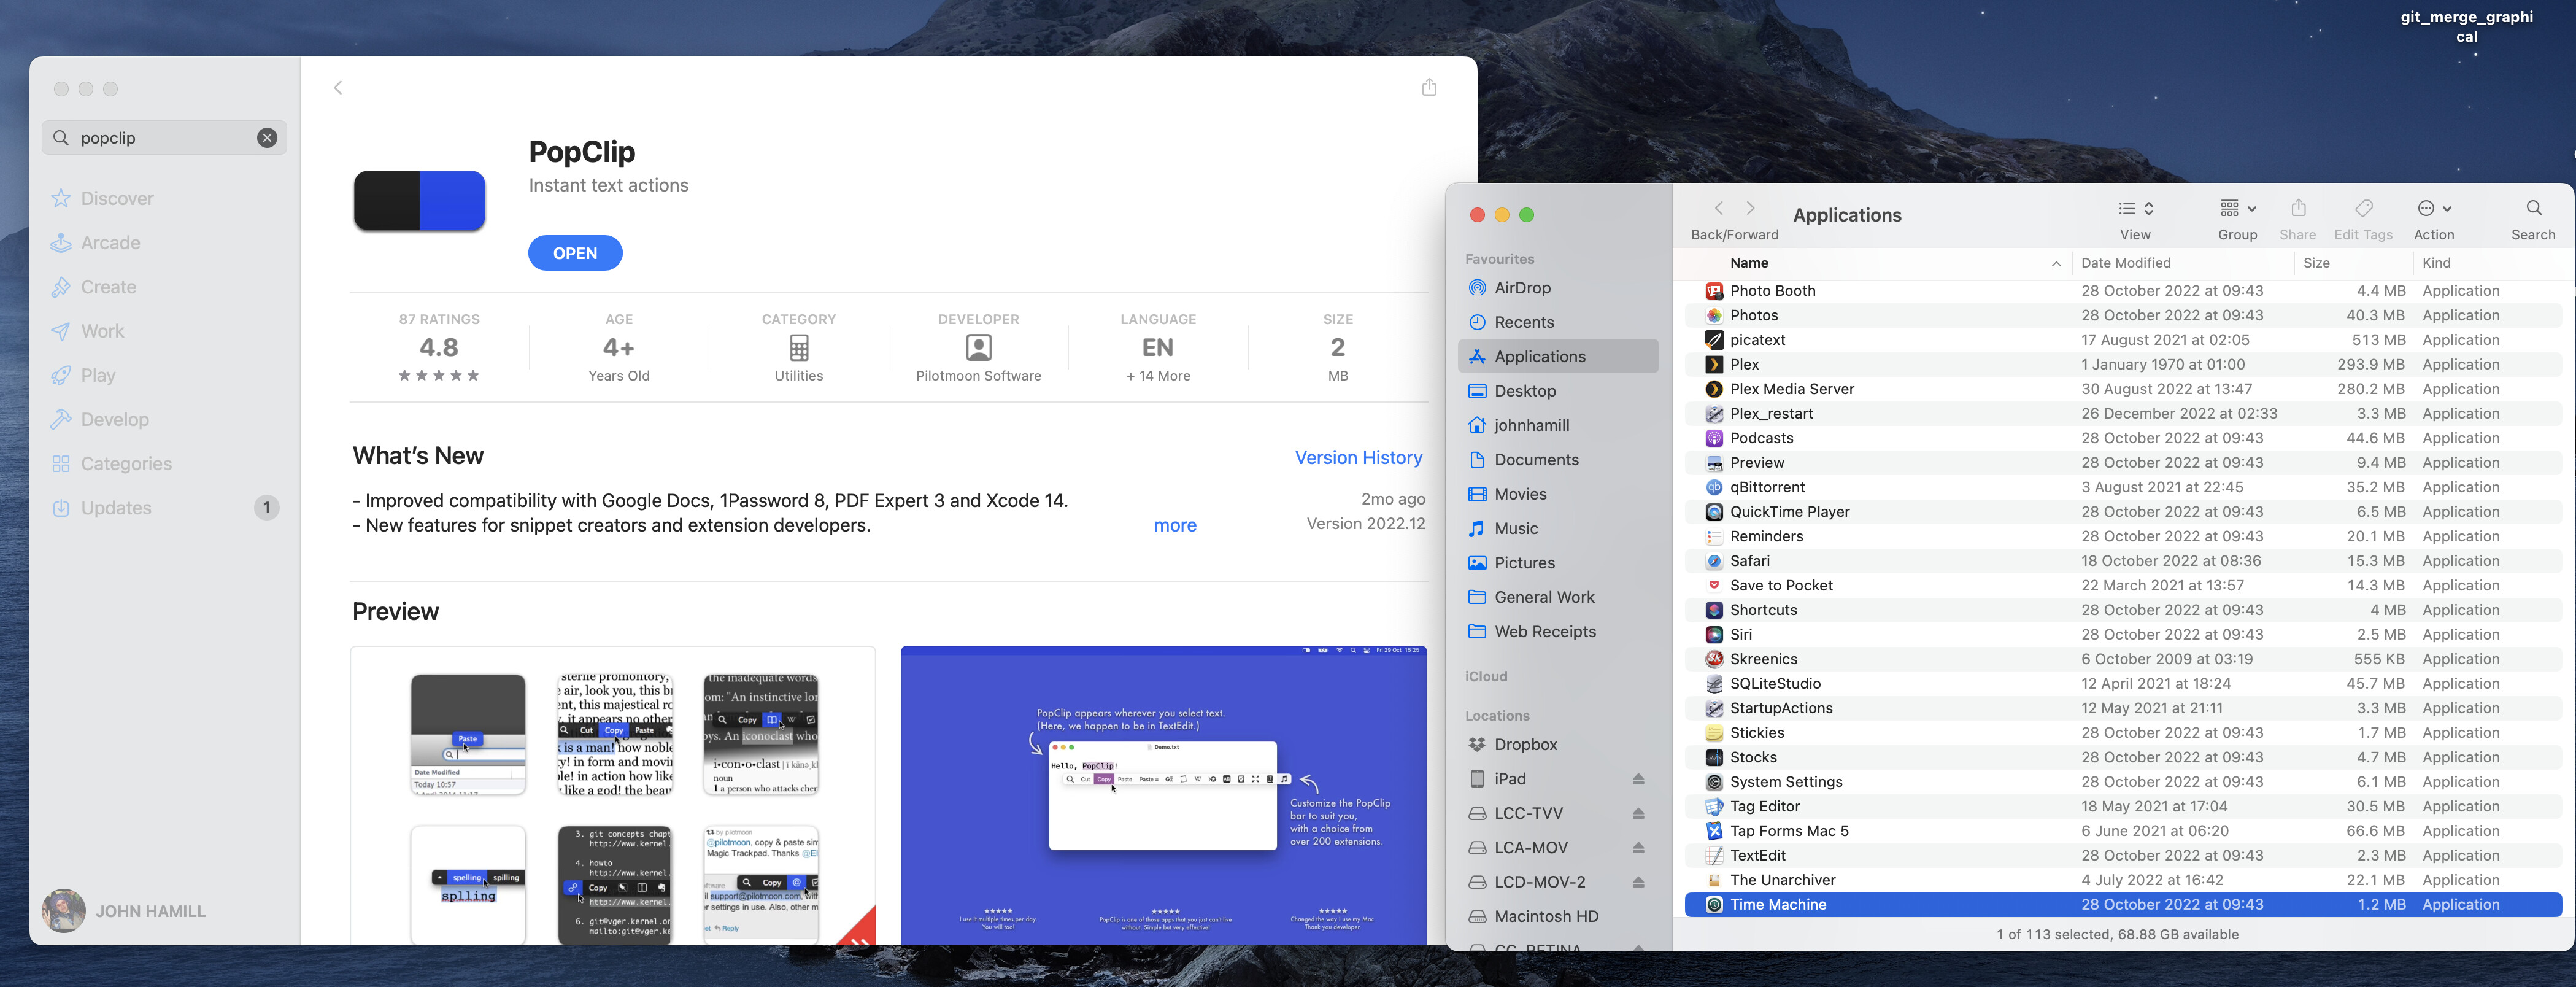Open blue PopClip preview screenshot
Viewport: 2576px width, 987px height.
click(1163, 796)
